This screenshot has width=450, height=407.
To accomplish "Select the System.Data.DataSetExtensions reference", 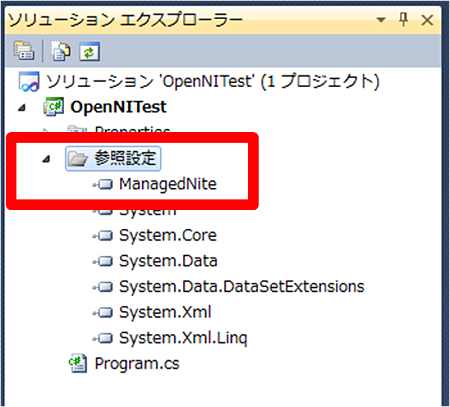I will pos(242,287).
